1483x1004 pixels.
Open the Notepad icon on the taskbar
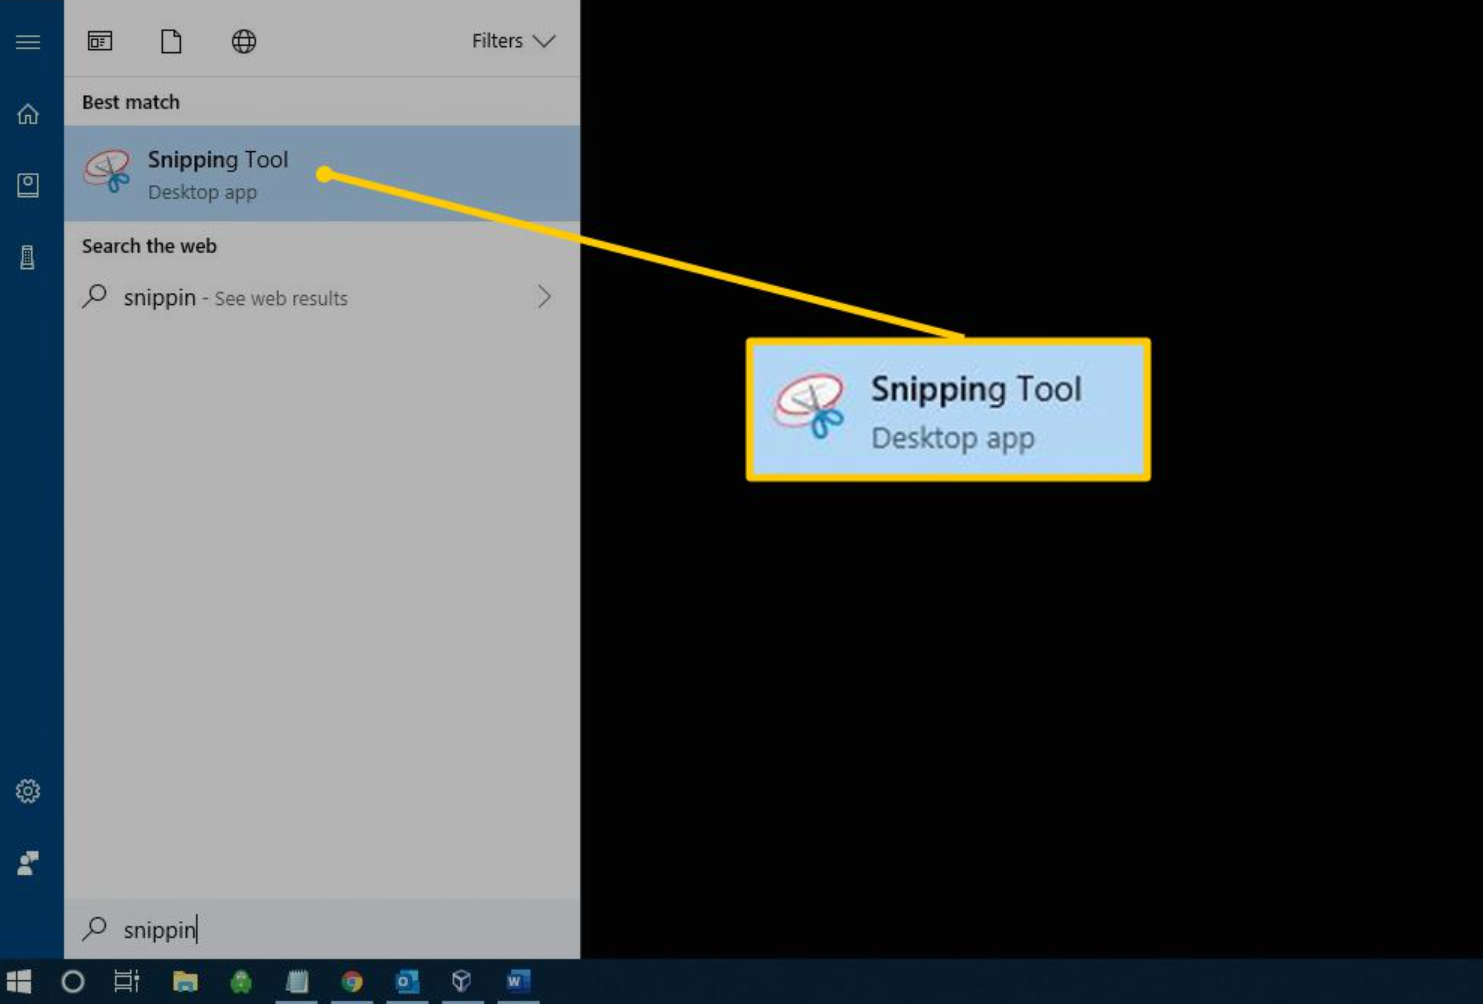pos(297,981)
